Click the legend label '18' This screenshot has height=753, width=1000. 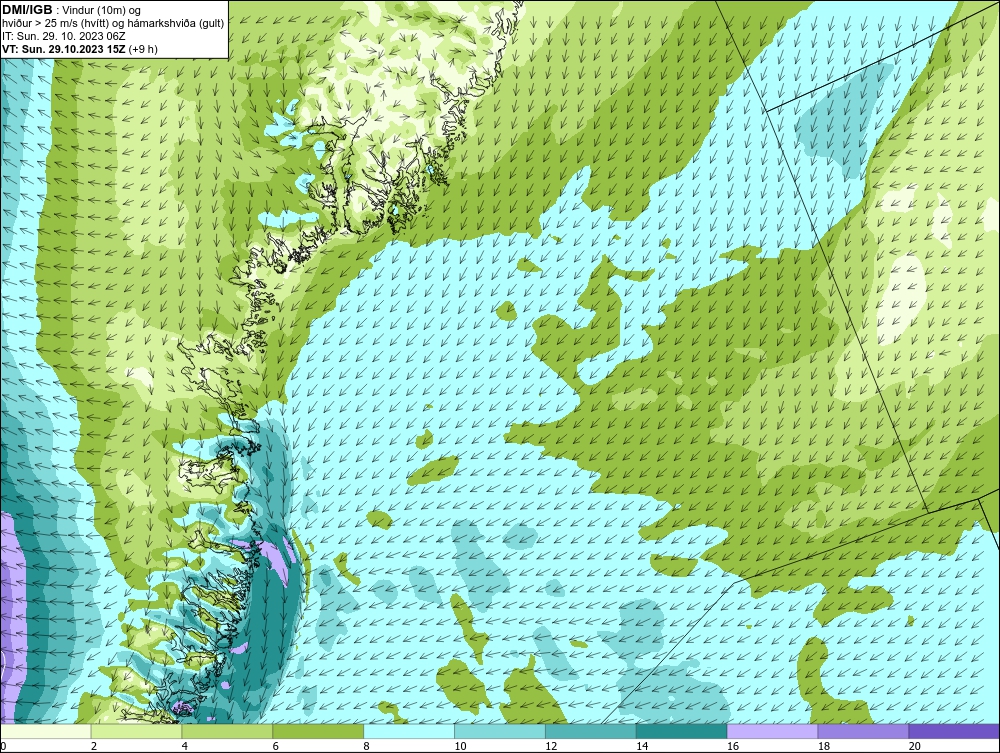(x=824, y=746)
